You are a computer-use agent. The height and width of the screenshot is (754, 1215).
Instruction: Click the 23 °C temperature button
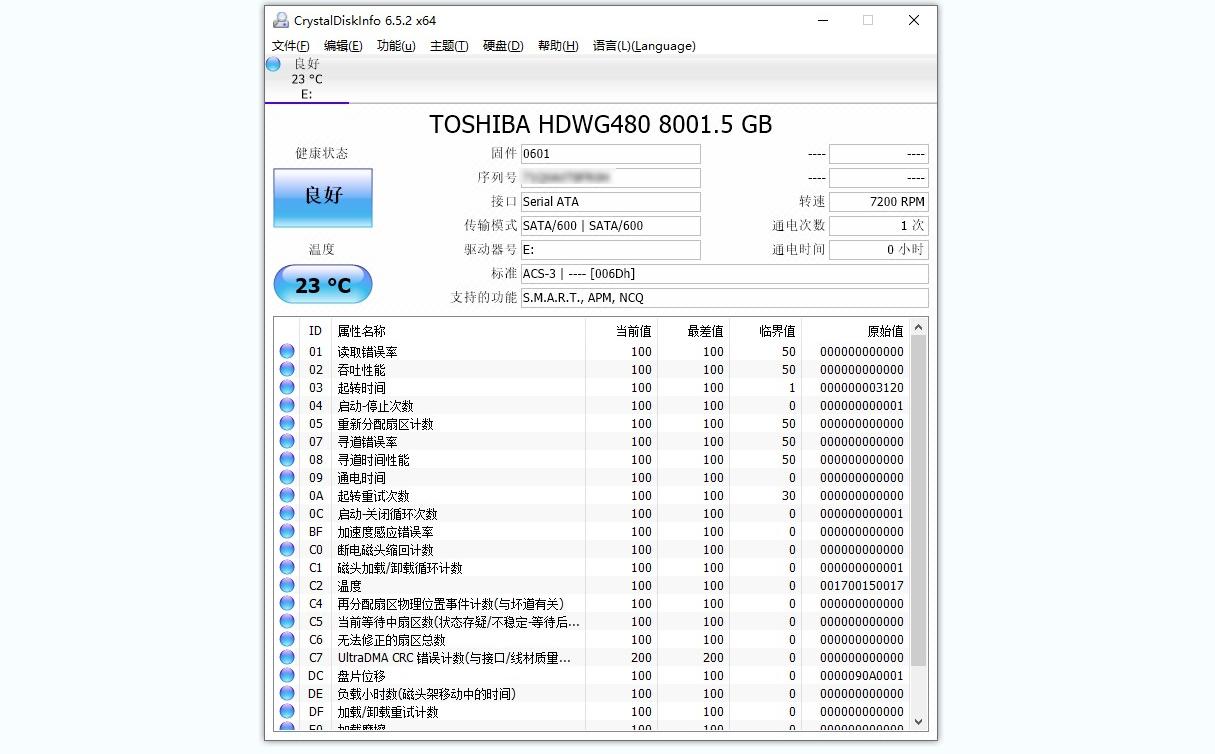click(322, 284)
